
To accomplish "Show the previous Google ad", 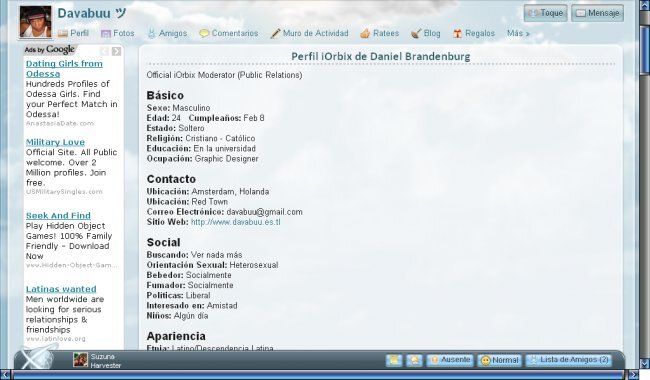I will pyautogui.click(x=104, y=51).
